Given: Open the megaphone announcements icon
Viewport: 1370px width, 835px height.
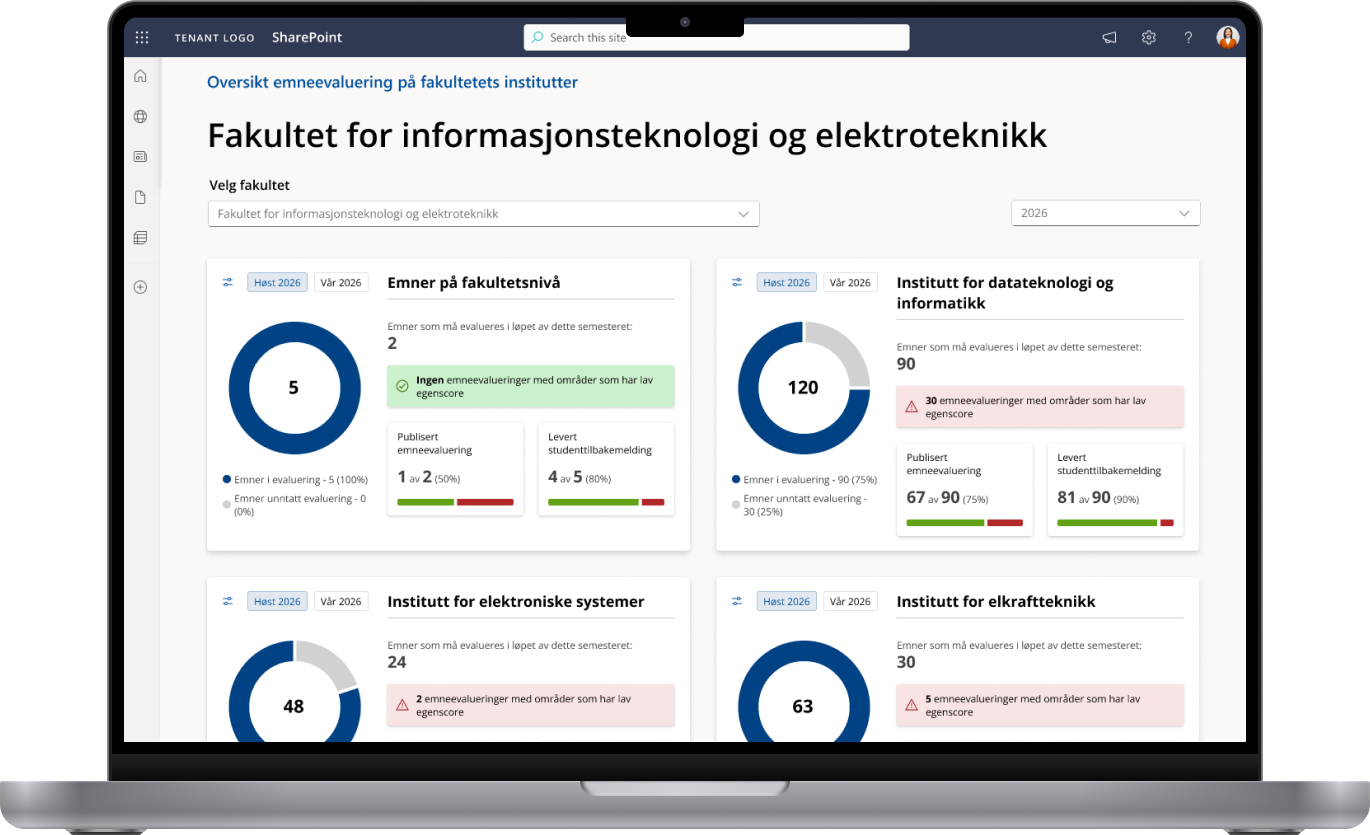Looking at the screenshot, I should [x=1108, y=37].
